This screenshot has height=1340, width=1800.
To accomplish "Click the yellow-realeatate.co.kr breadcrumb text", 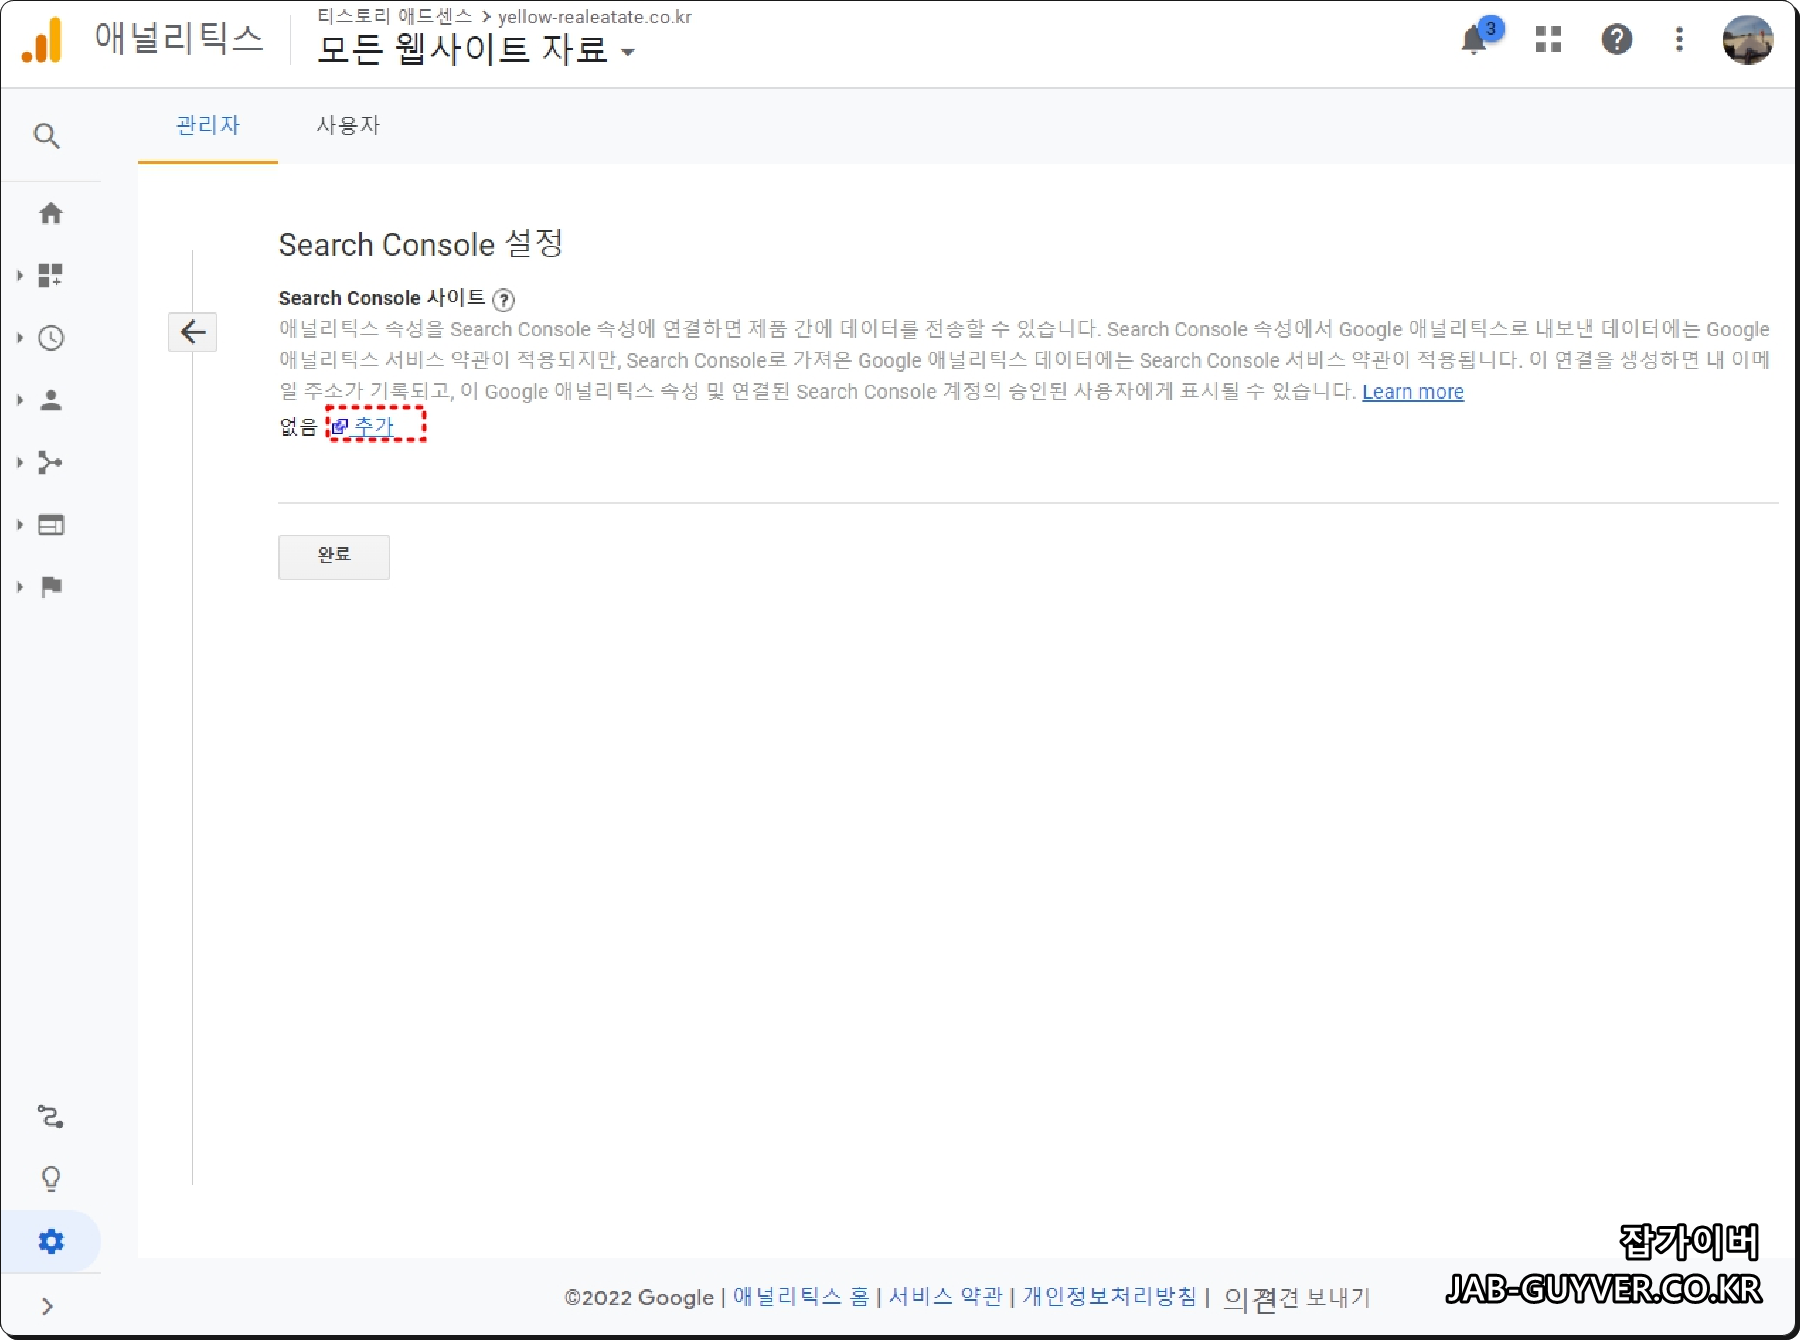I will 595,17.
